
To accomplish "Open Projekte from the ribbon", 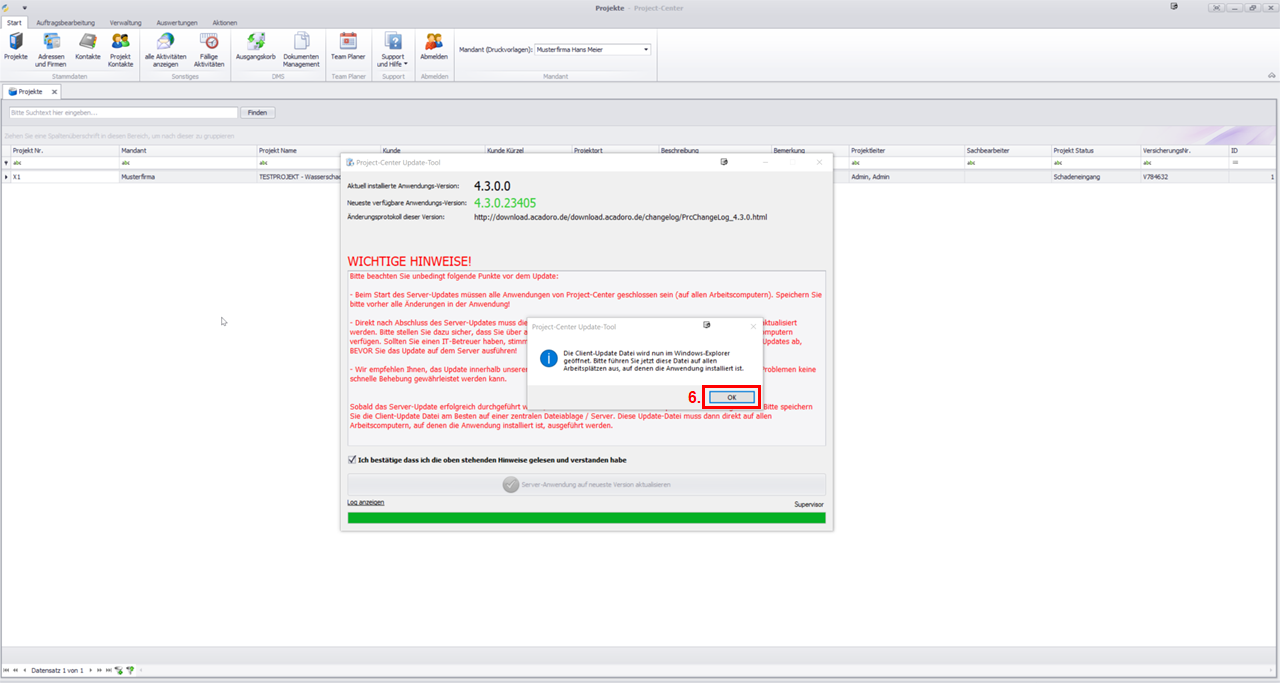I will pos(16,47).
